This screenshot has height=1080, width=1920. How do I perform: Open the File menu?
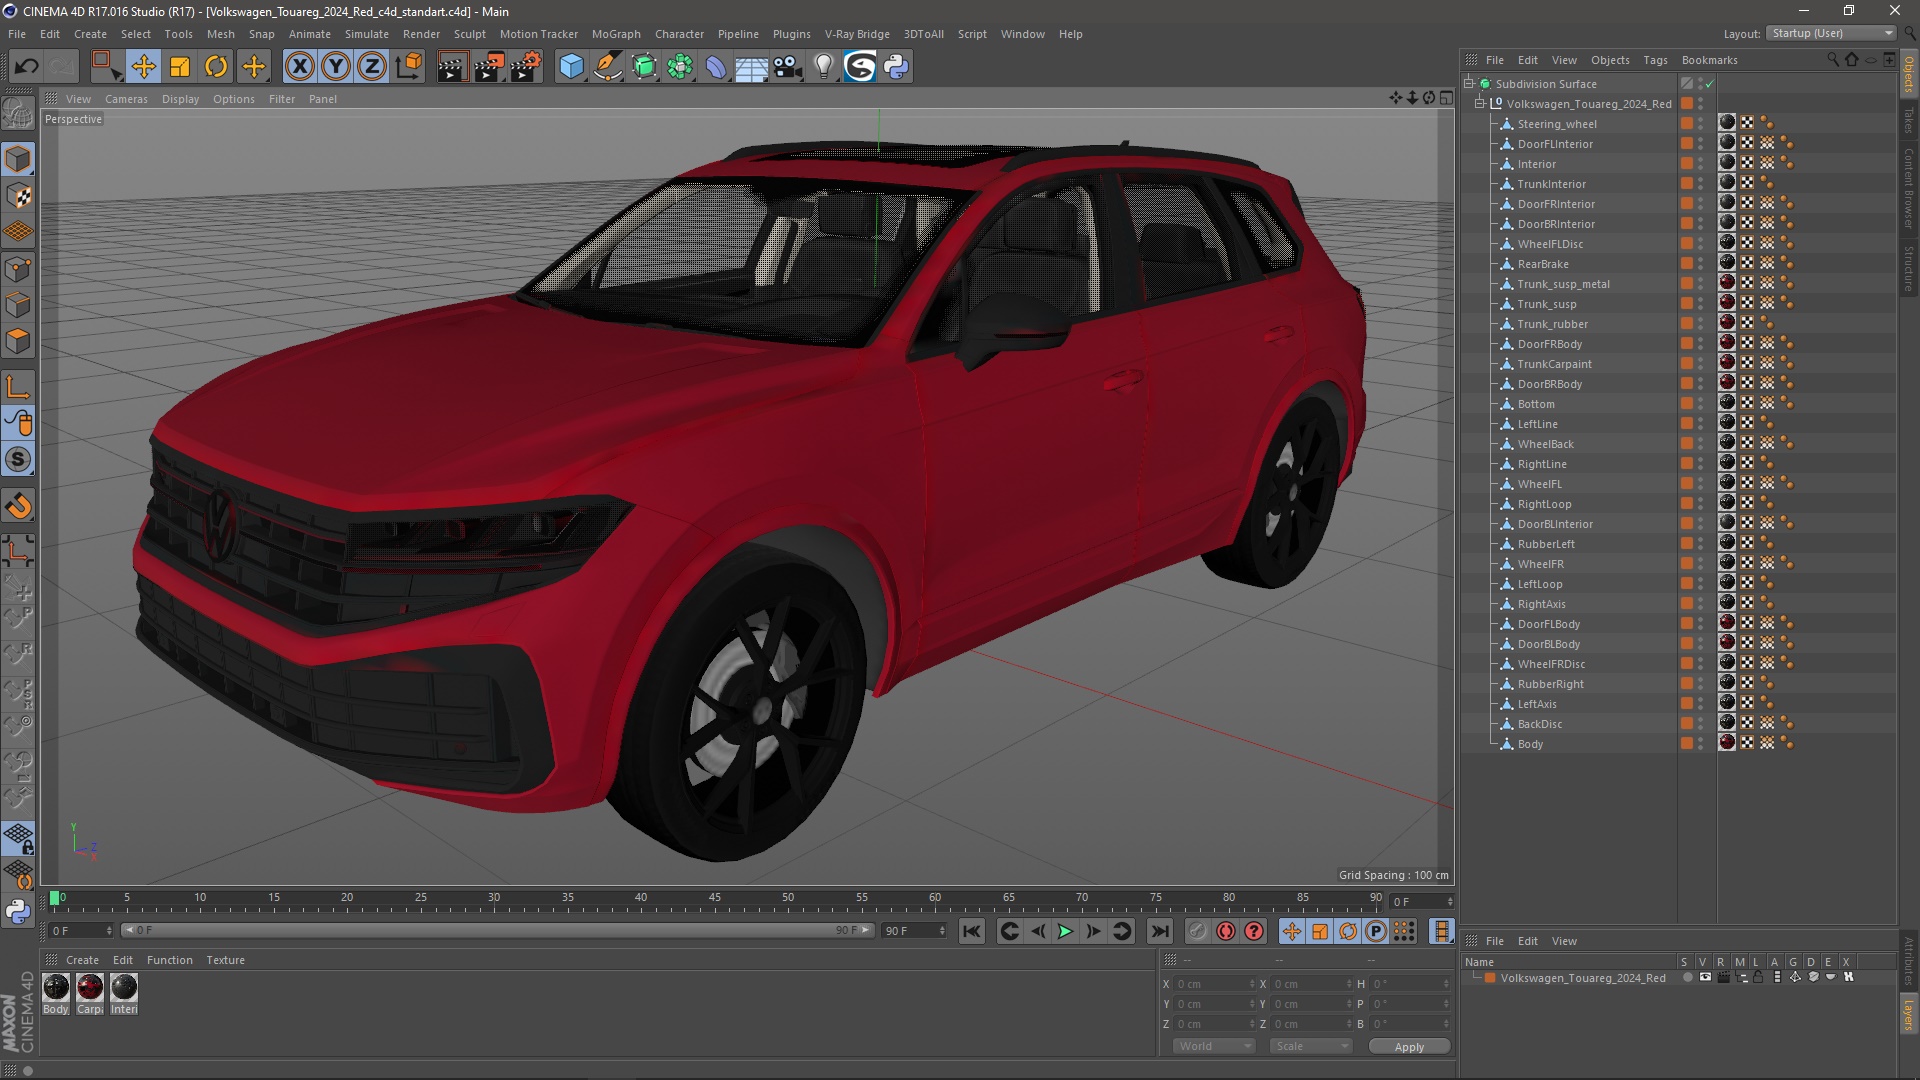coord(17,34)
